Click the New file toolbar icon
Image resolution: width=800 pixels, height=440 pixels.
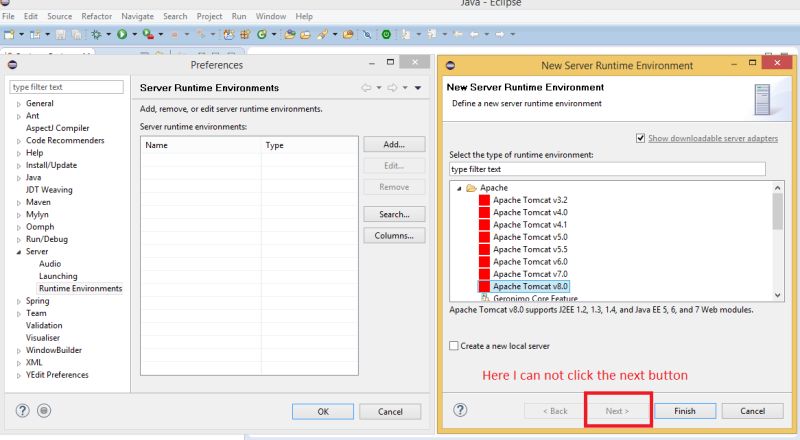[9, 34]
